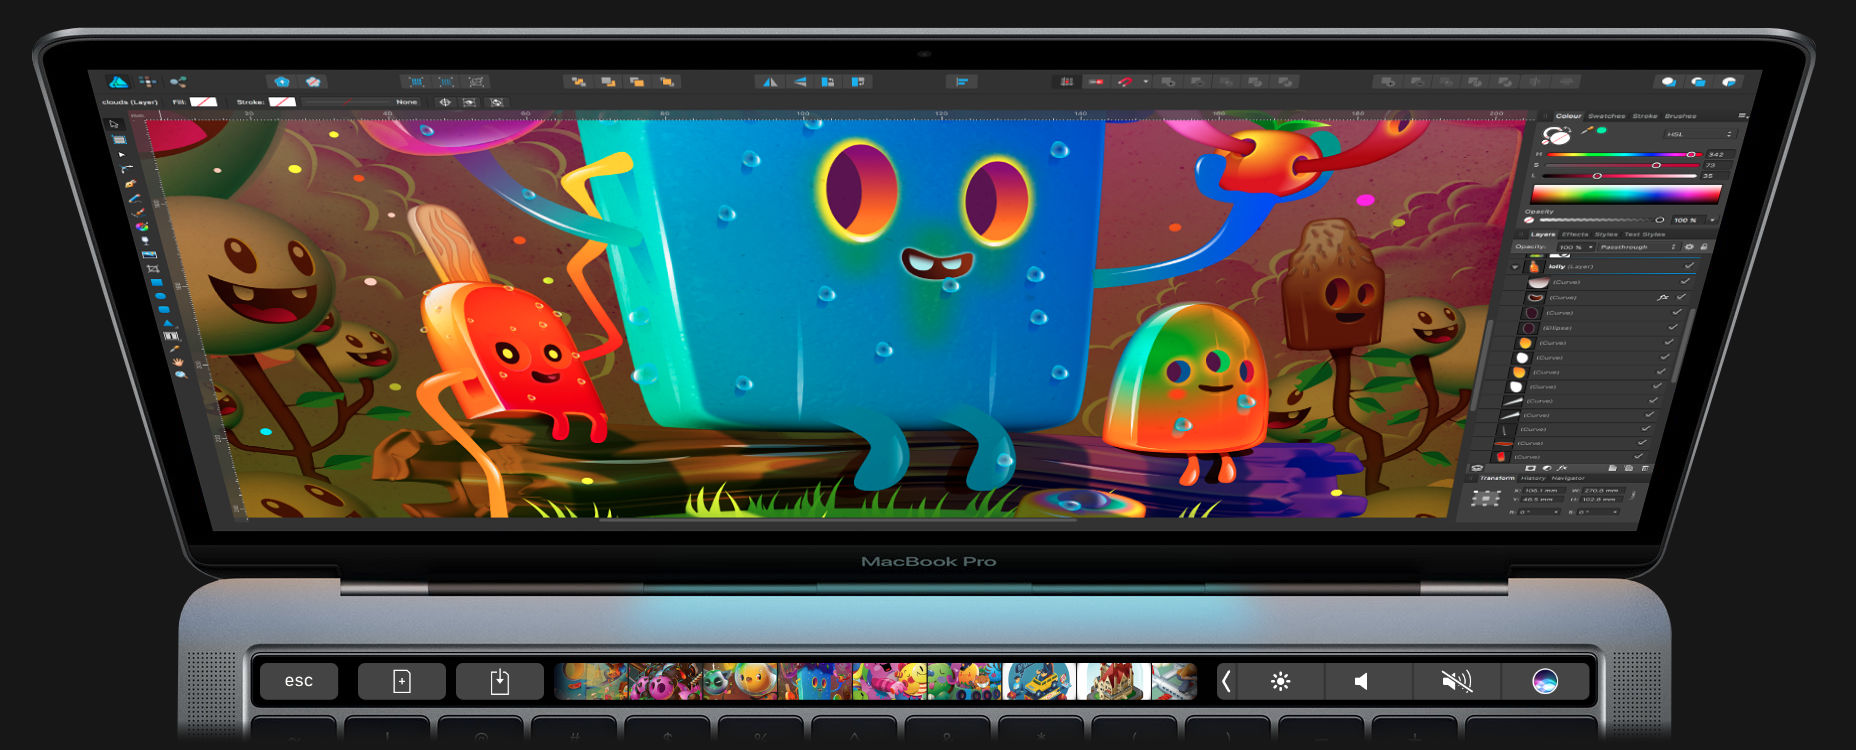The width and height of the screenshot is (1856, 750).
Task: Click the Mask Layer icon below layers
Action: pos(1530,468)
